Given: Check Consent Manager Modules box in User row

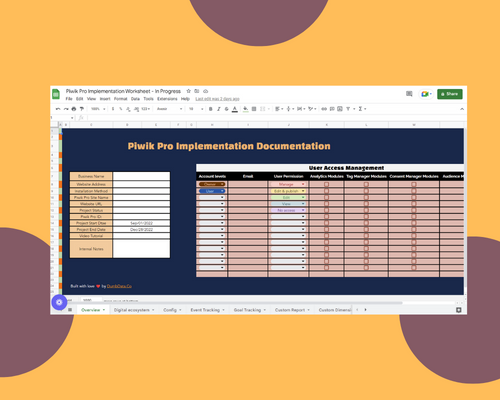Looking at the screenshot, I should (x=414, y=191).
